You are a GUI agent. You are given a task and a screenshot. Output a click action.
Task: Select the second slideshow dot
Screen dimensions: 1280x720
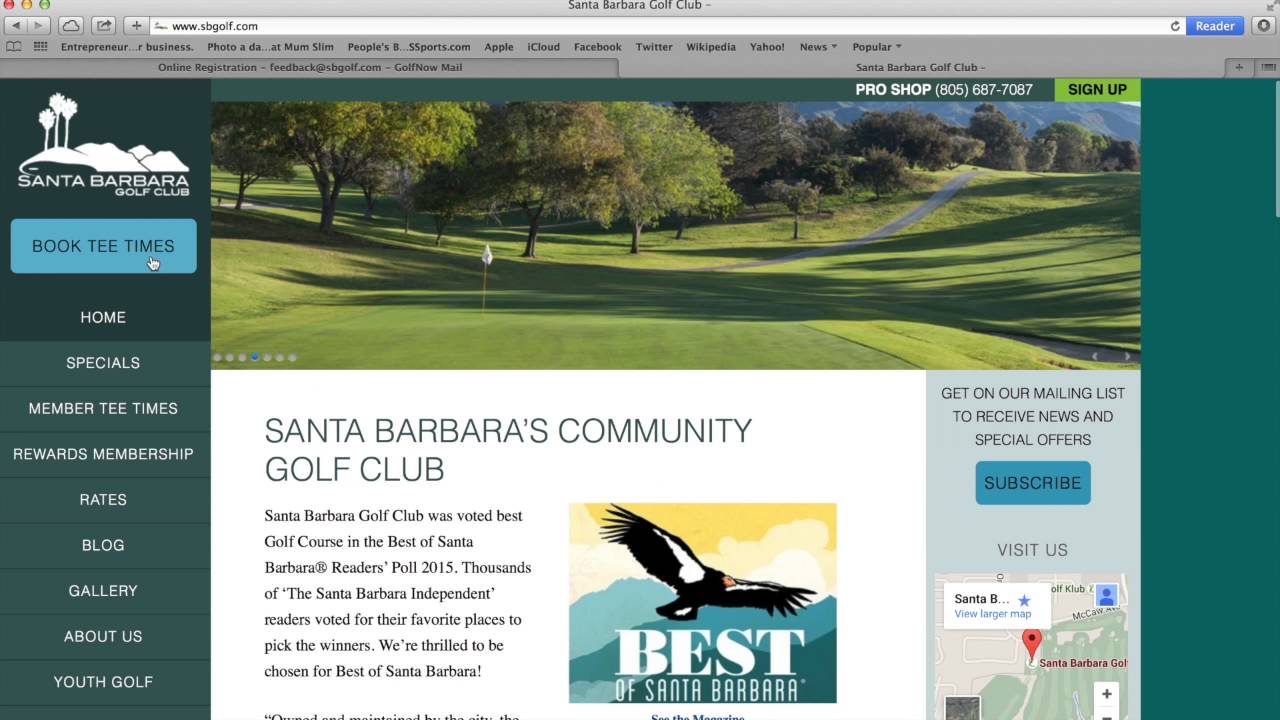tap(230, 357)
